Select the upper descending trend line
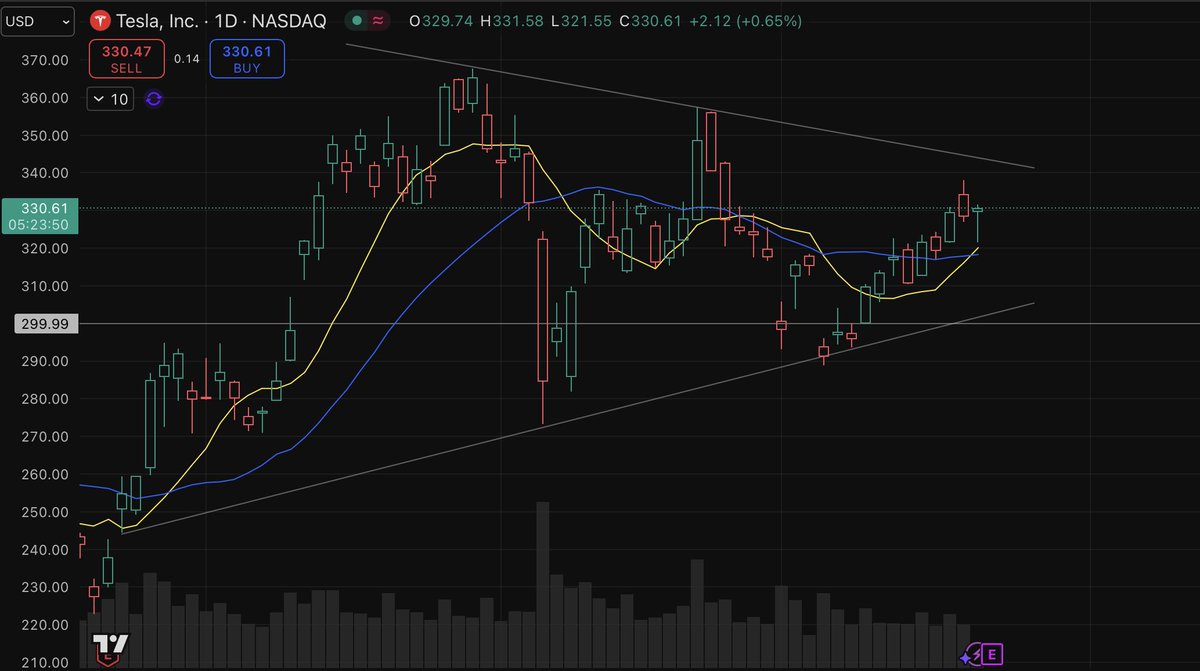1200x671 pixels. pos(690,106)
